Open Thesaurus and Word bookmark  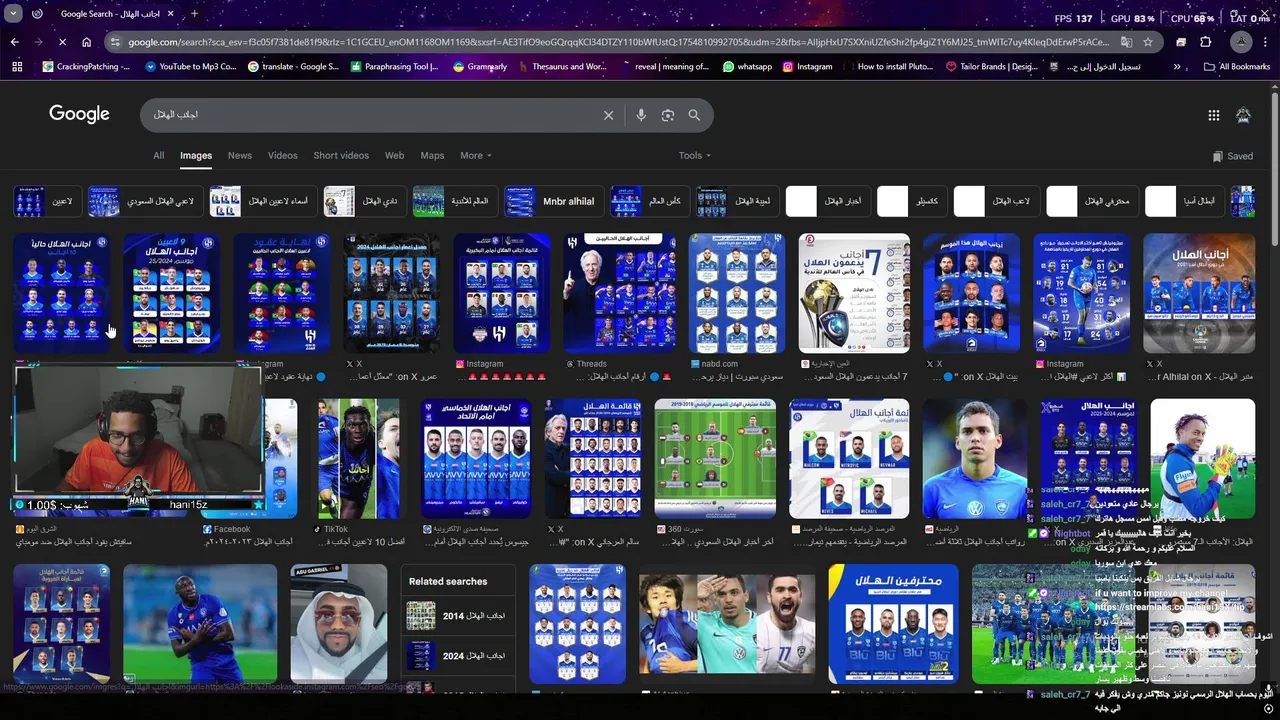562,67
